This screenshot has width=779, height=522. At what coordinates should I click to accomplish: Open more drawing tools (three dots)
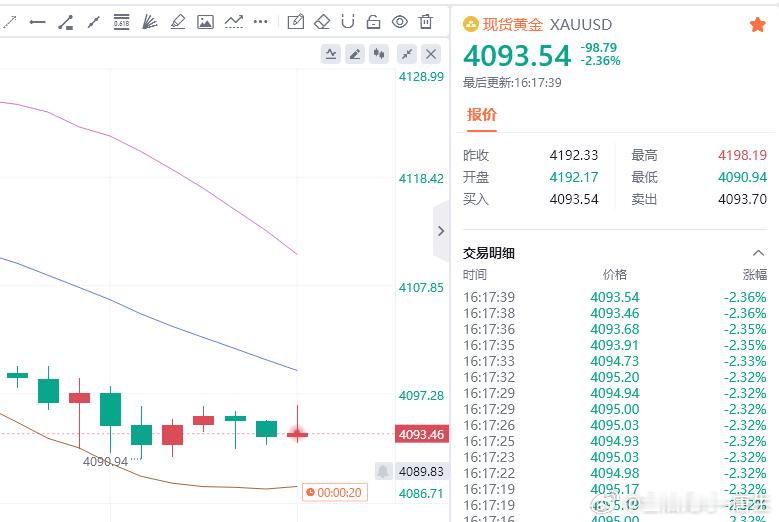[x=260, y=22]
